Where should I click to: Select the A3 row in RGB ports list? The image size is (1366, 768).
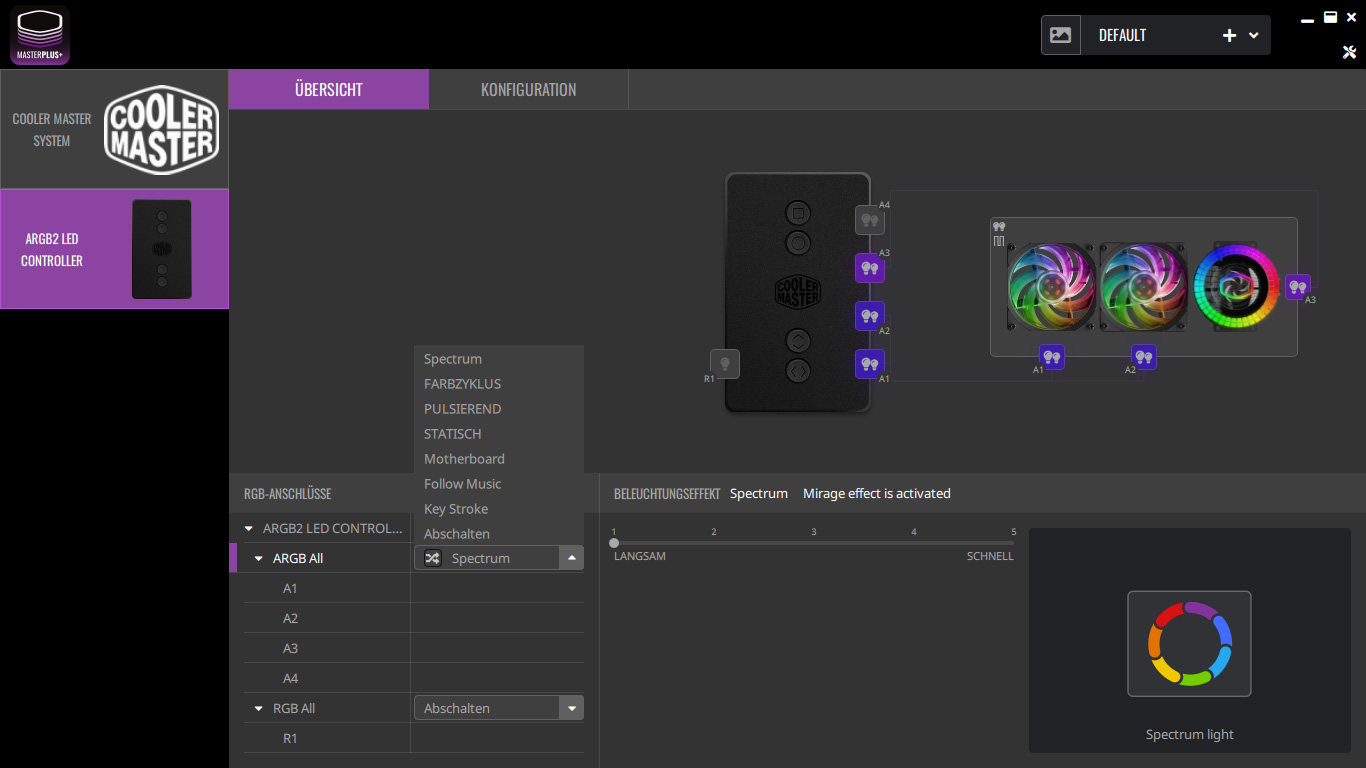[413, 648]
